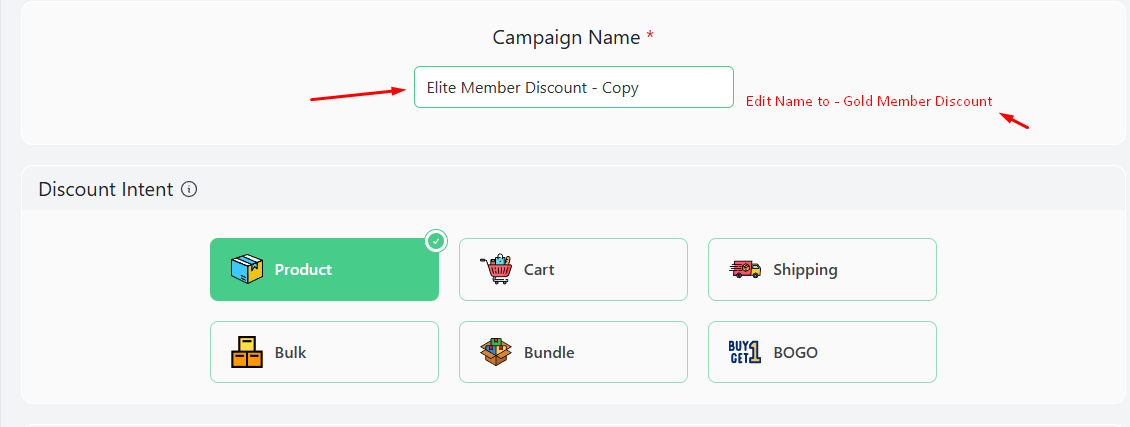
Task: Click the stacked orange boxes Bulk icon
Action: 246,352
